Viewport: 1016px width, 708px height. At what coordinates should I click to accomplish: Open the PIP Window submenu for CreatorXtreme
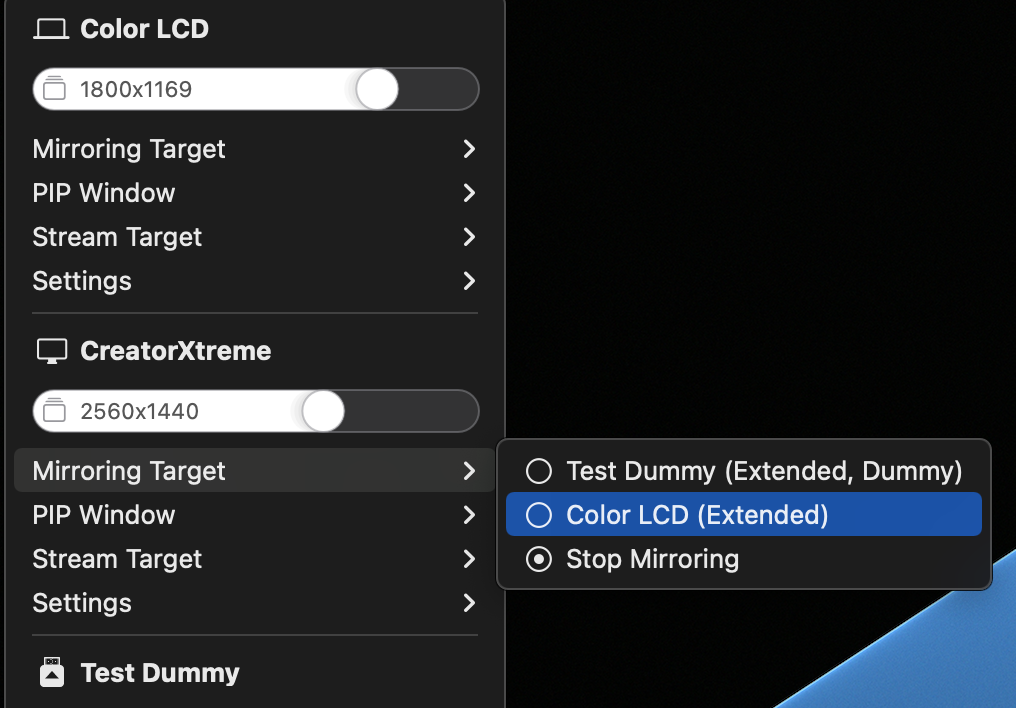103,515
